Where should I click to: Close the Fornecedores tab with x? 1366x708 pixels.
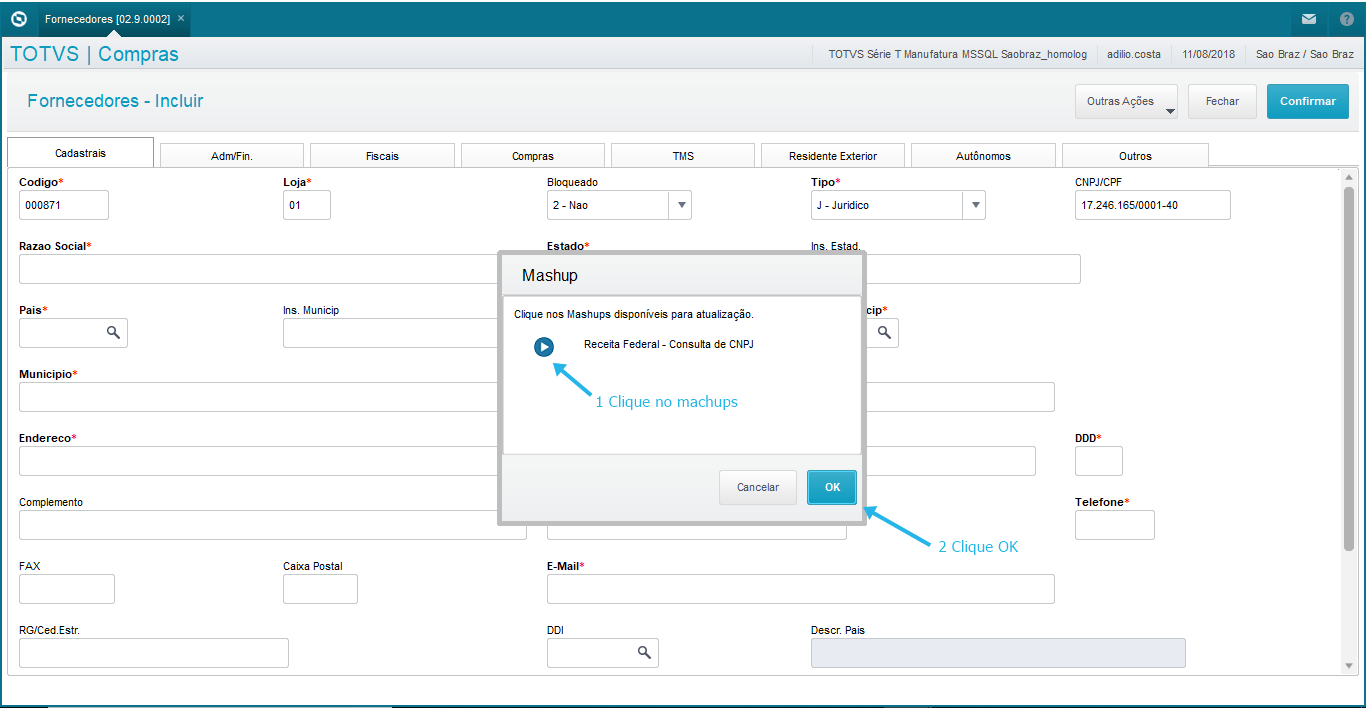click(181, 18)
